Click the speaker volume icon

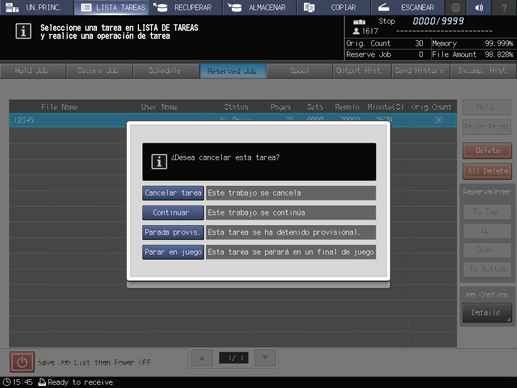pos(479,7)
